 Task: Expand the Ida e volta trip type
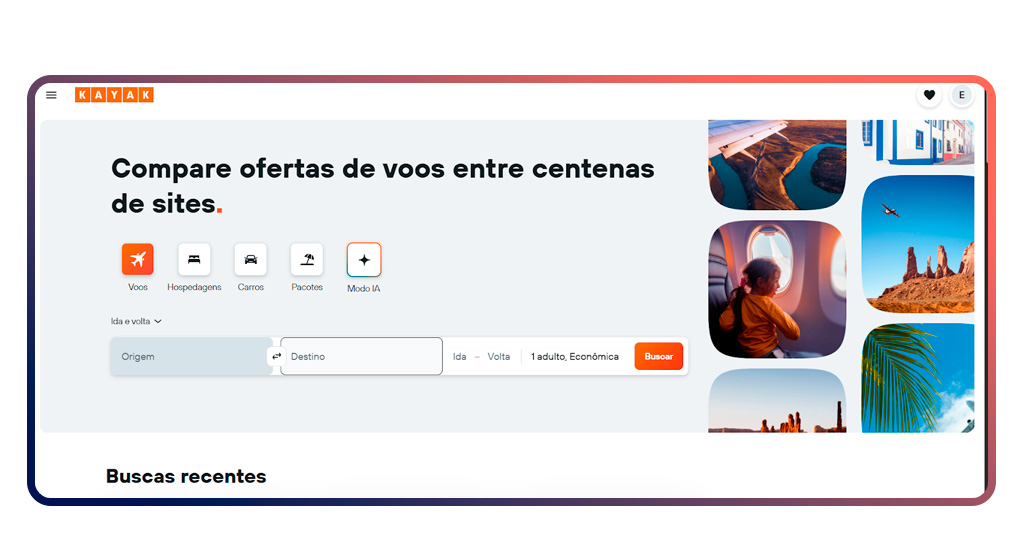[x=136, y=321]
